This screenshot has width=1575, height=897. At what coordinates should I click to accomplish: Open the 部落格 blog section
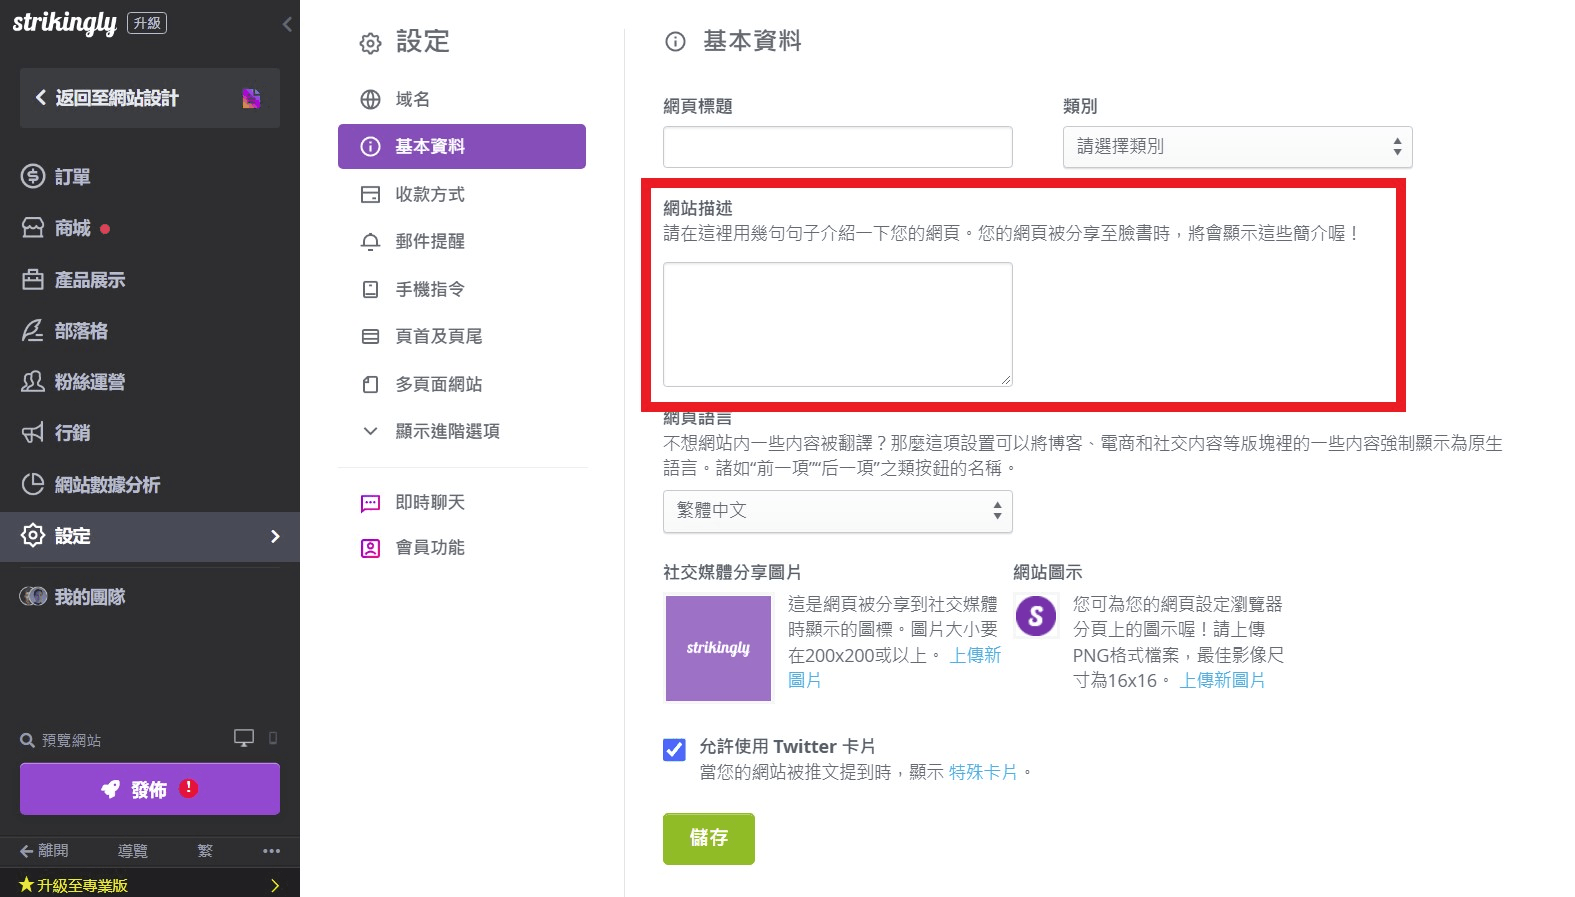point(80,331)
